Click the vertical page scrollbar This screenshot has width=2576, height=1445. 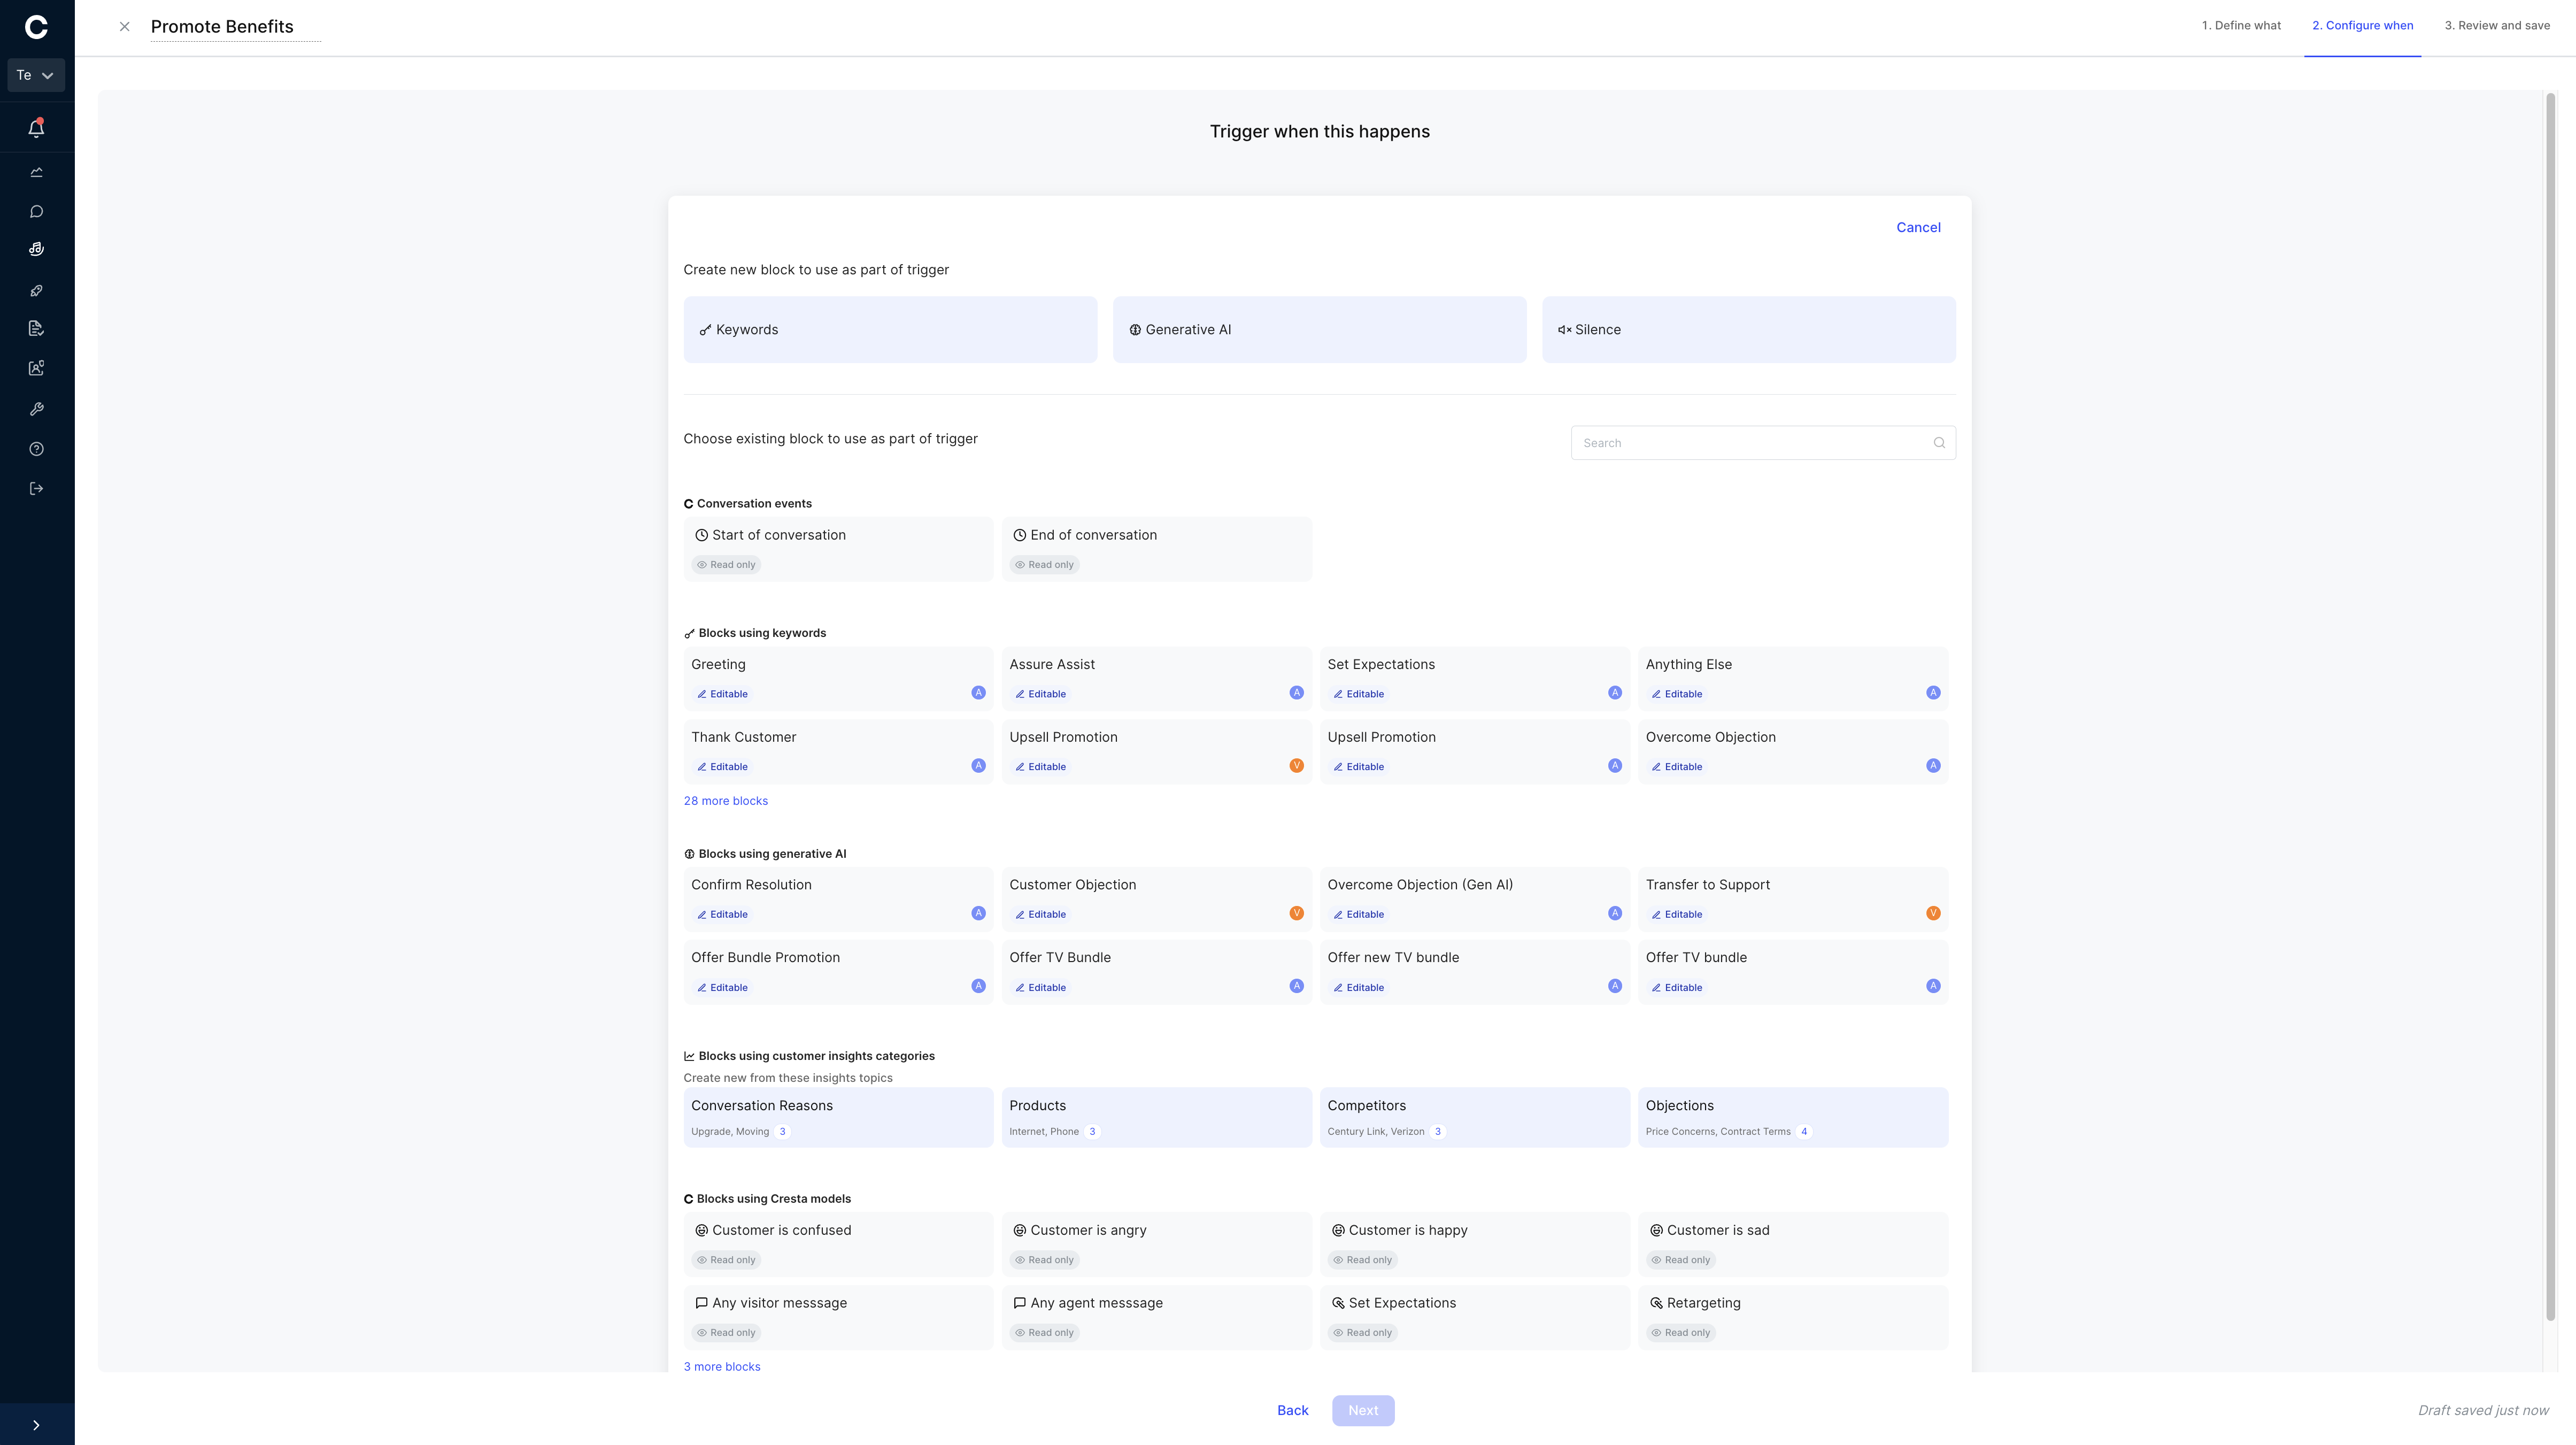click(2550, 705)
